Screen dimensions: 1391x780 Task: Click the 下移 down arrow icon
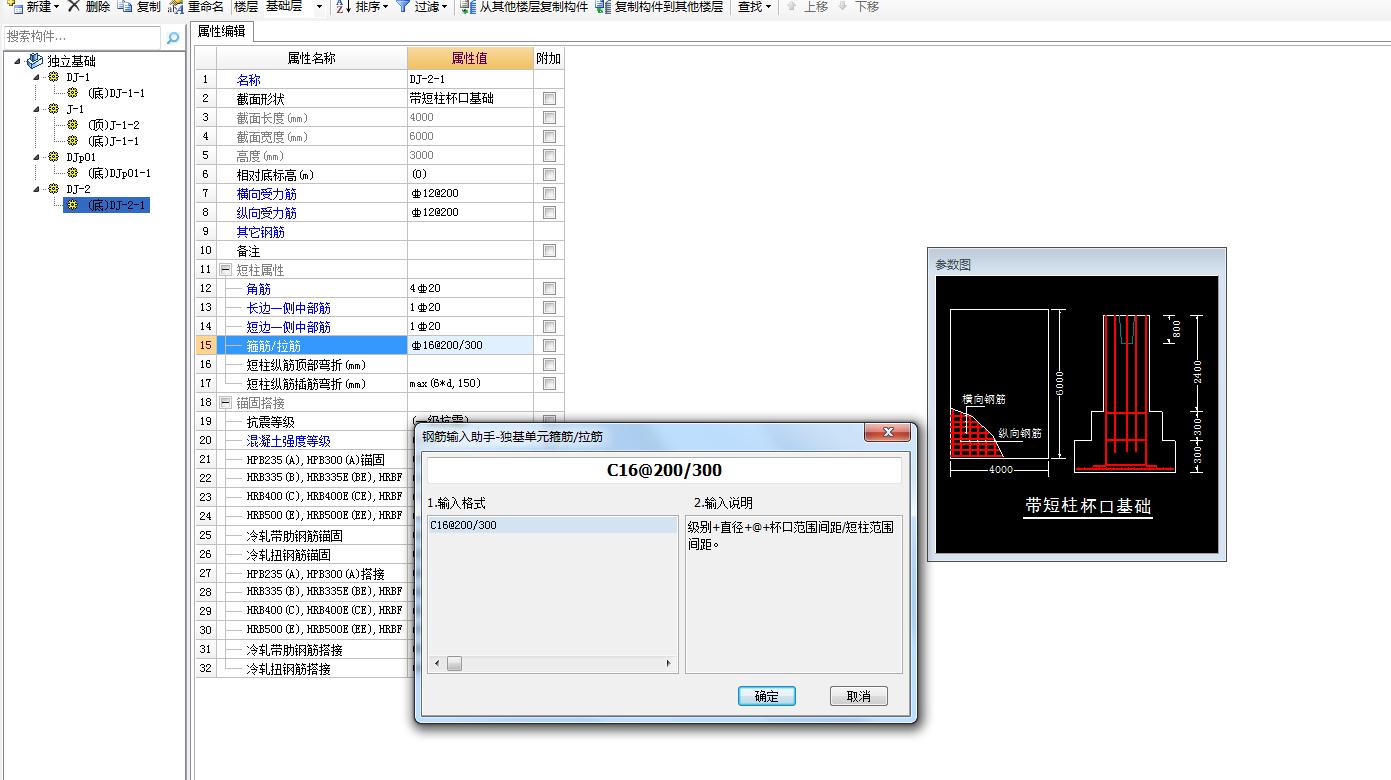pos(844,6)
